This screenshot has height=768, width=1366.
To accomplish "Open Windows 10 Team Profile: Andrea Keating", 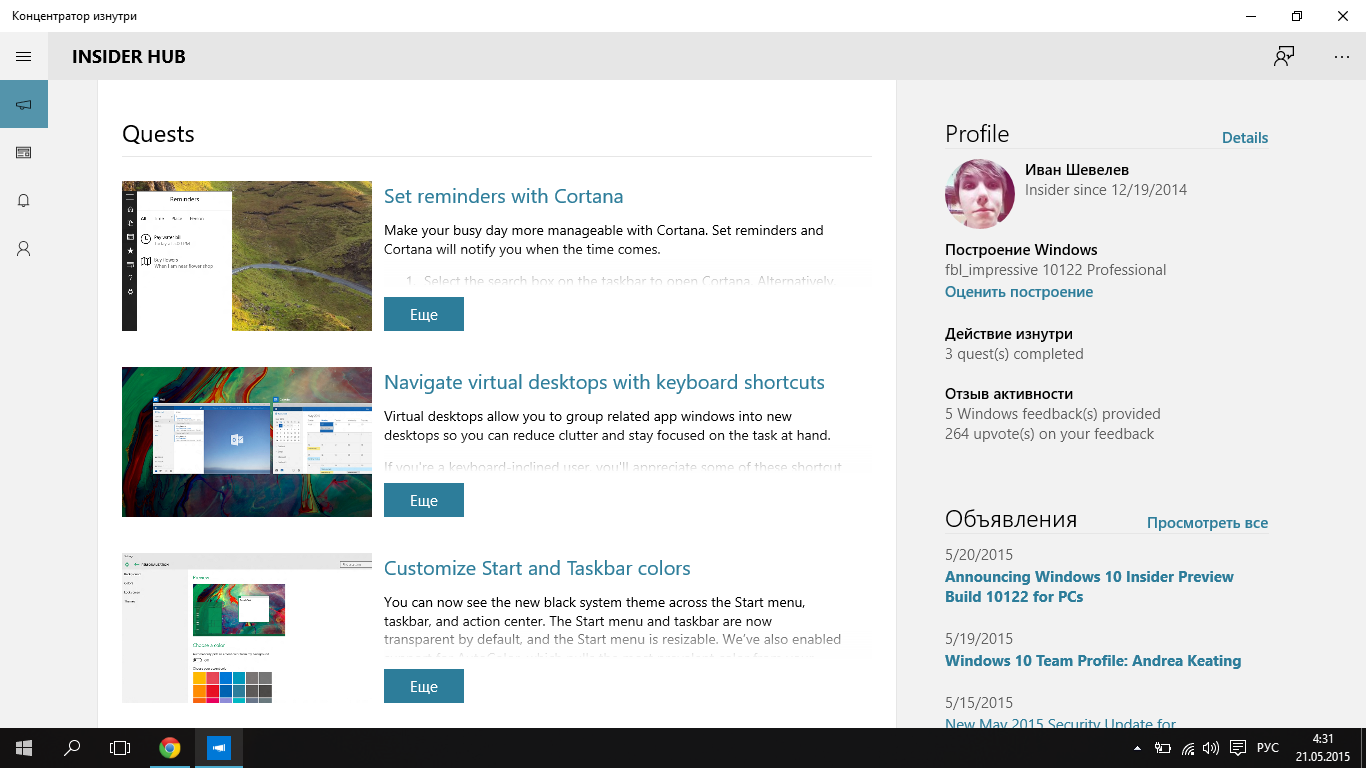I will (x=1093, y=661).
